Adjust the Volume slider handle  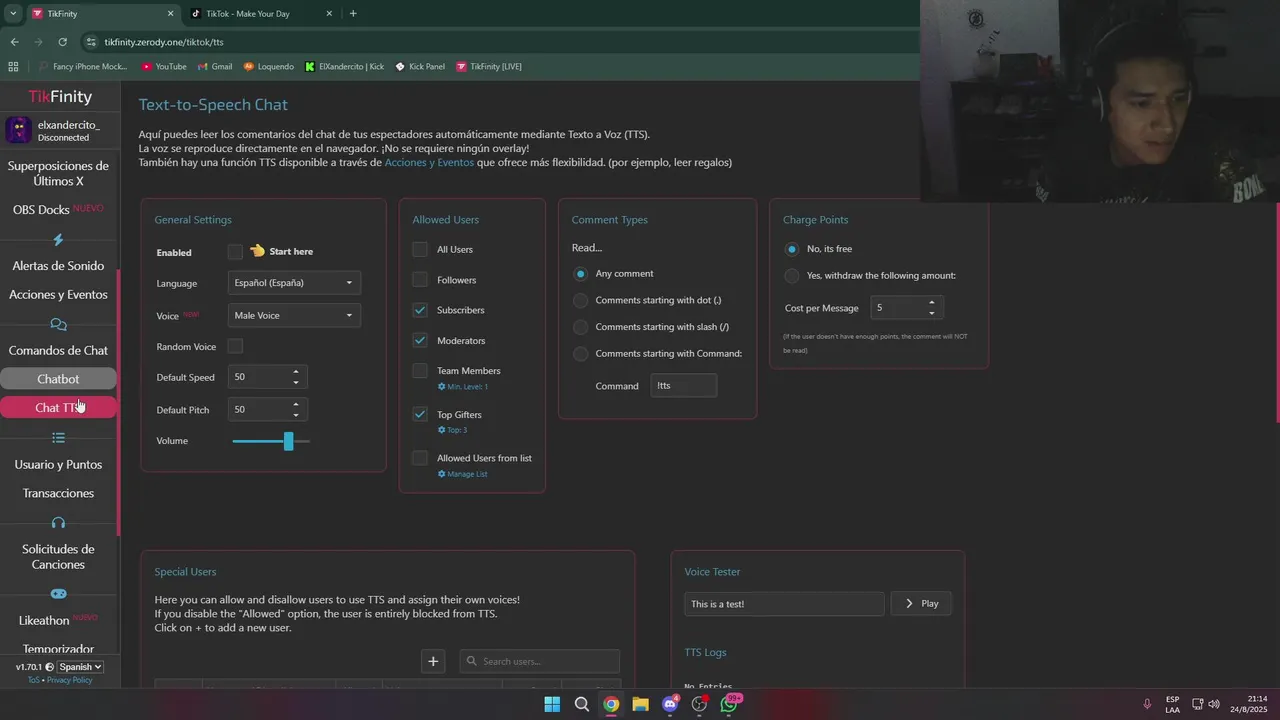pyautogui.click(x=288, y=441)
